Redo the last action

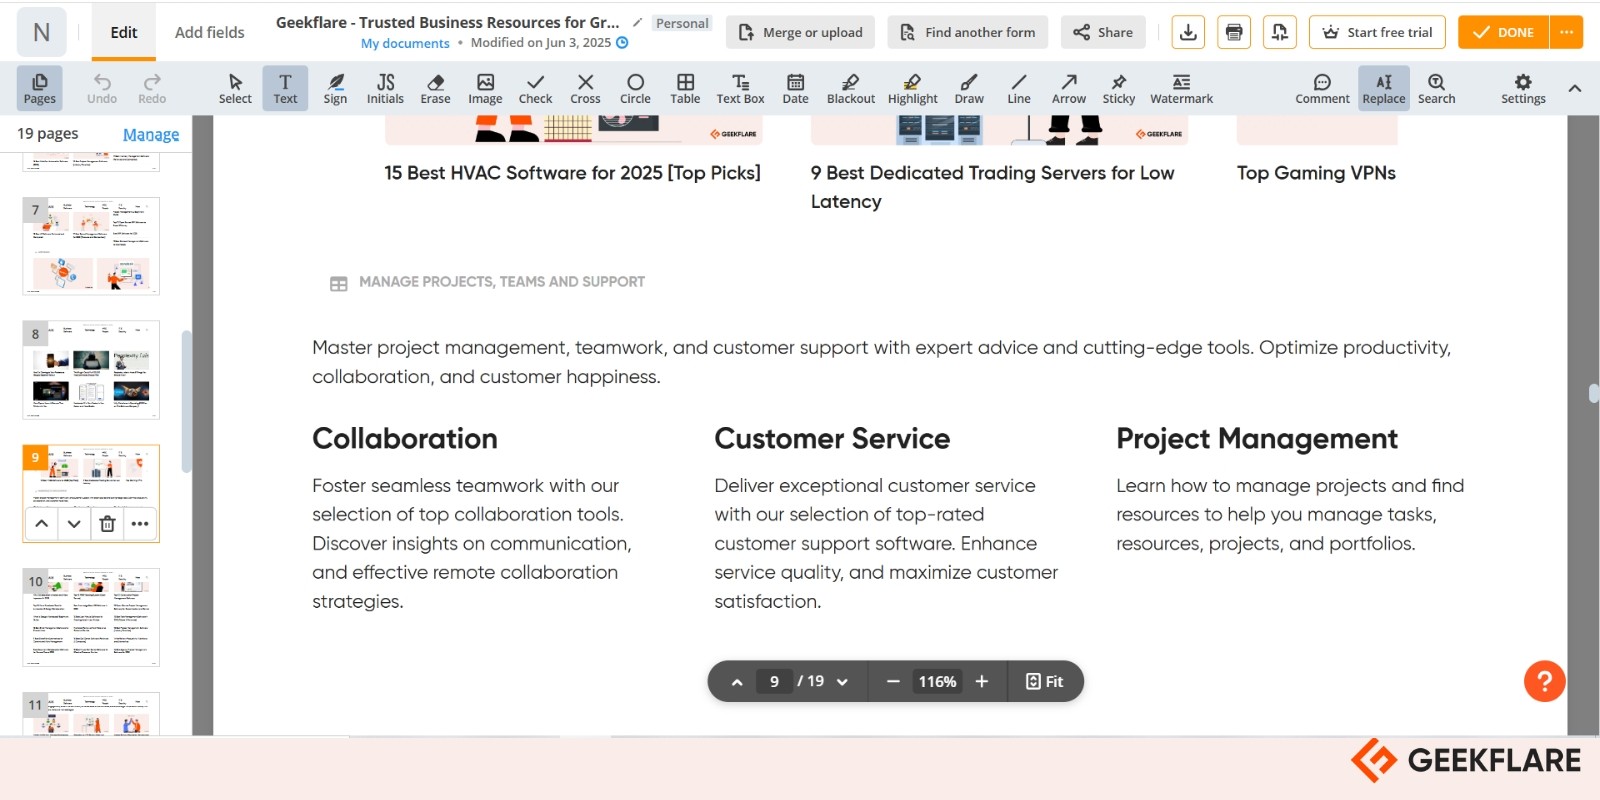click(152, 88)
